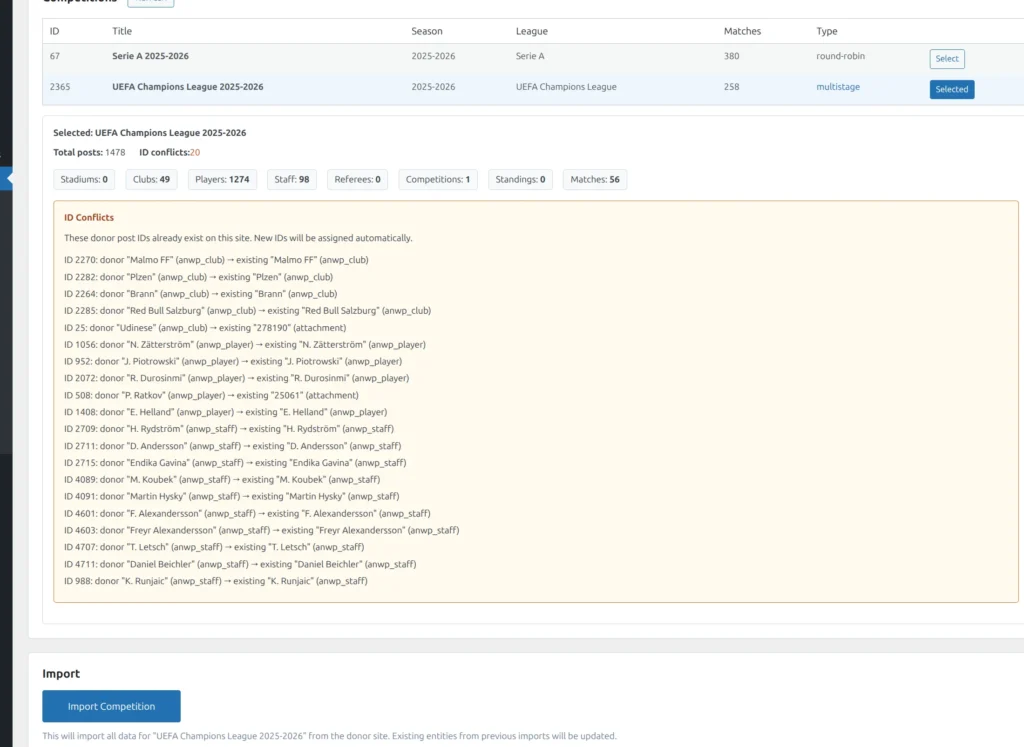Click the Players: 1274 count badge
Screen dimensions: 1024x747
point(222,180)
